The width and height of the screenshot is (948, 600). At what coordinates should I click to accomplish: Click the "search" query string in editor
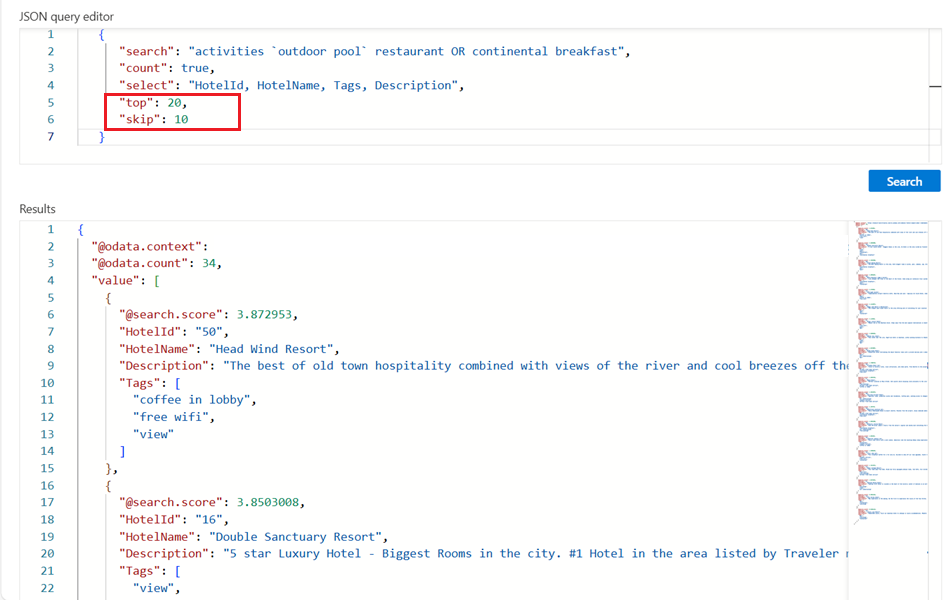click(410, 51)
